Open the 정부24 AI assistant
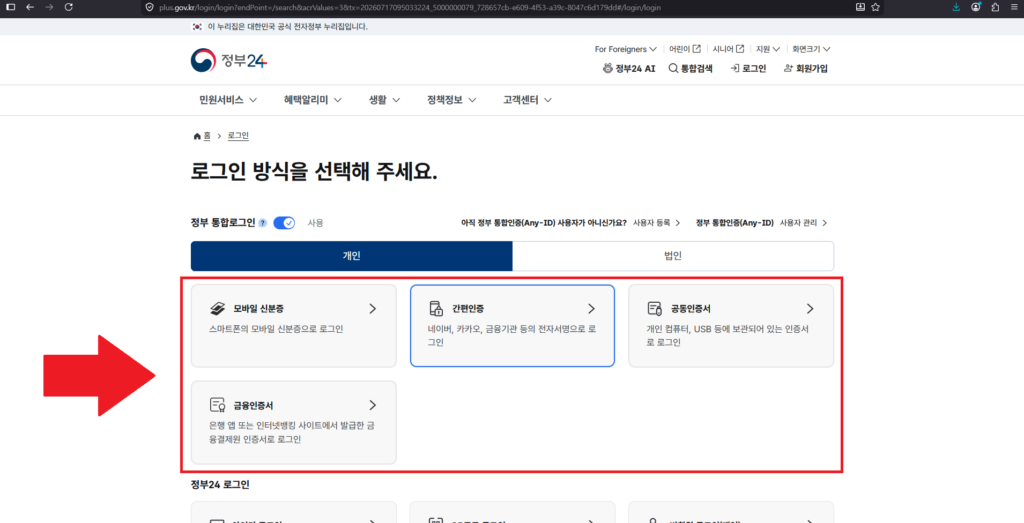Viewport: 1024px width, 523px height. (x=629, y=68)
